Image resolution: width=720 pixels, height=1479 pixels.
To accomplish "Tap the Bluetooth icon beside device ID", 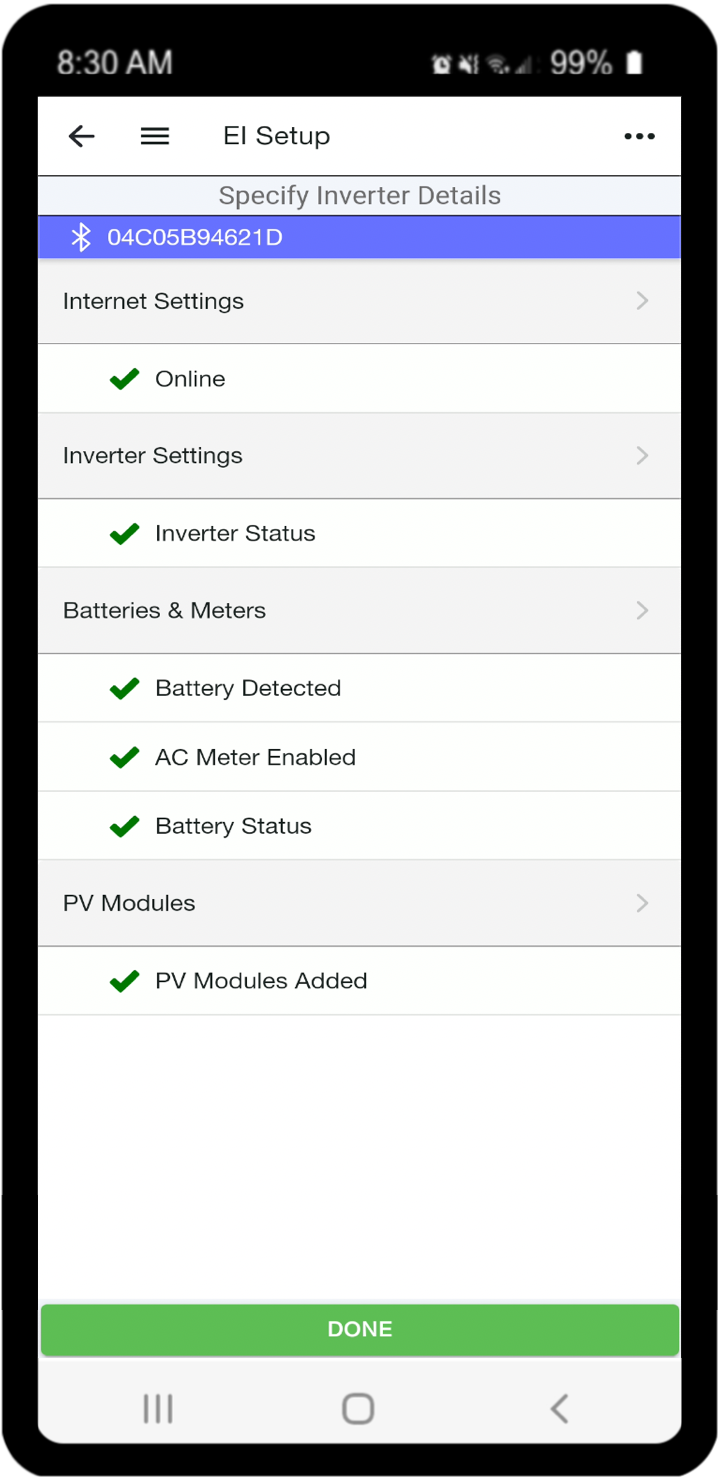I will pyautogui.click(x=80, y=237).
